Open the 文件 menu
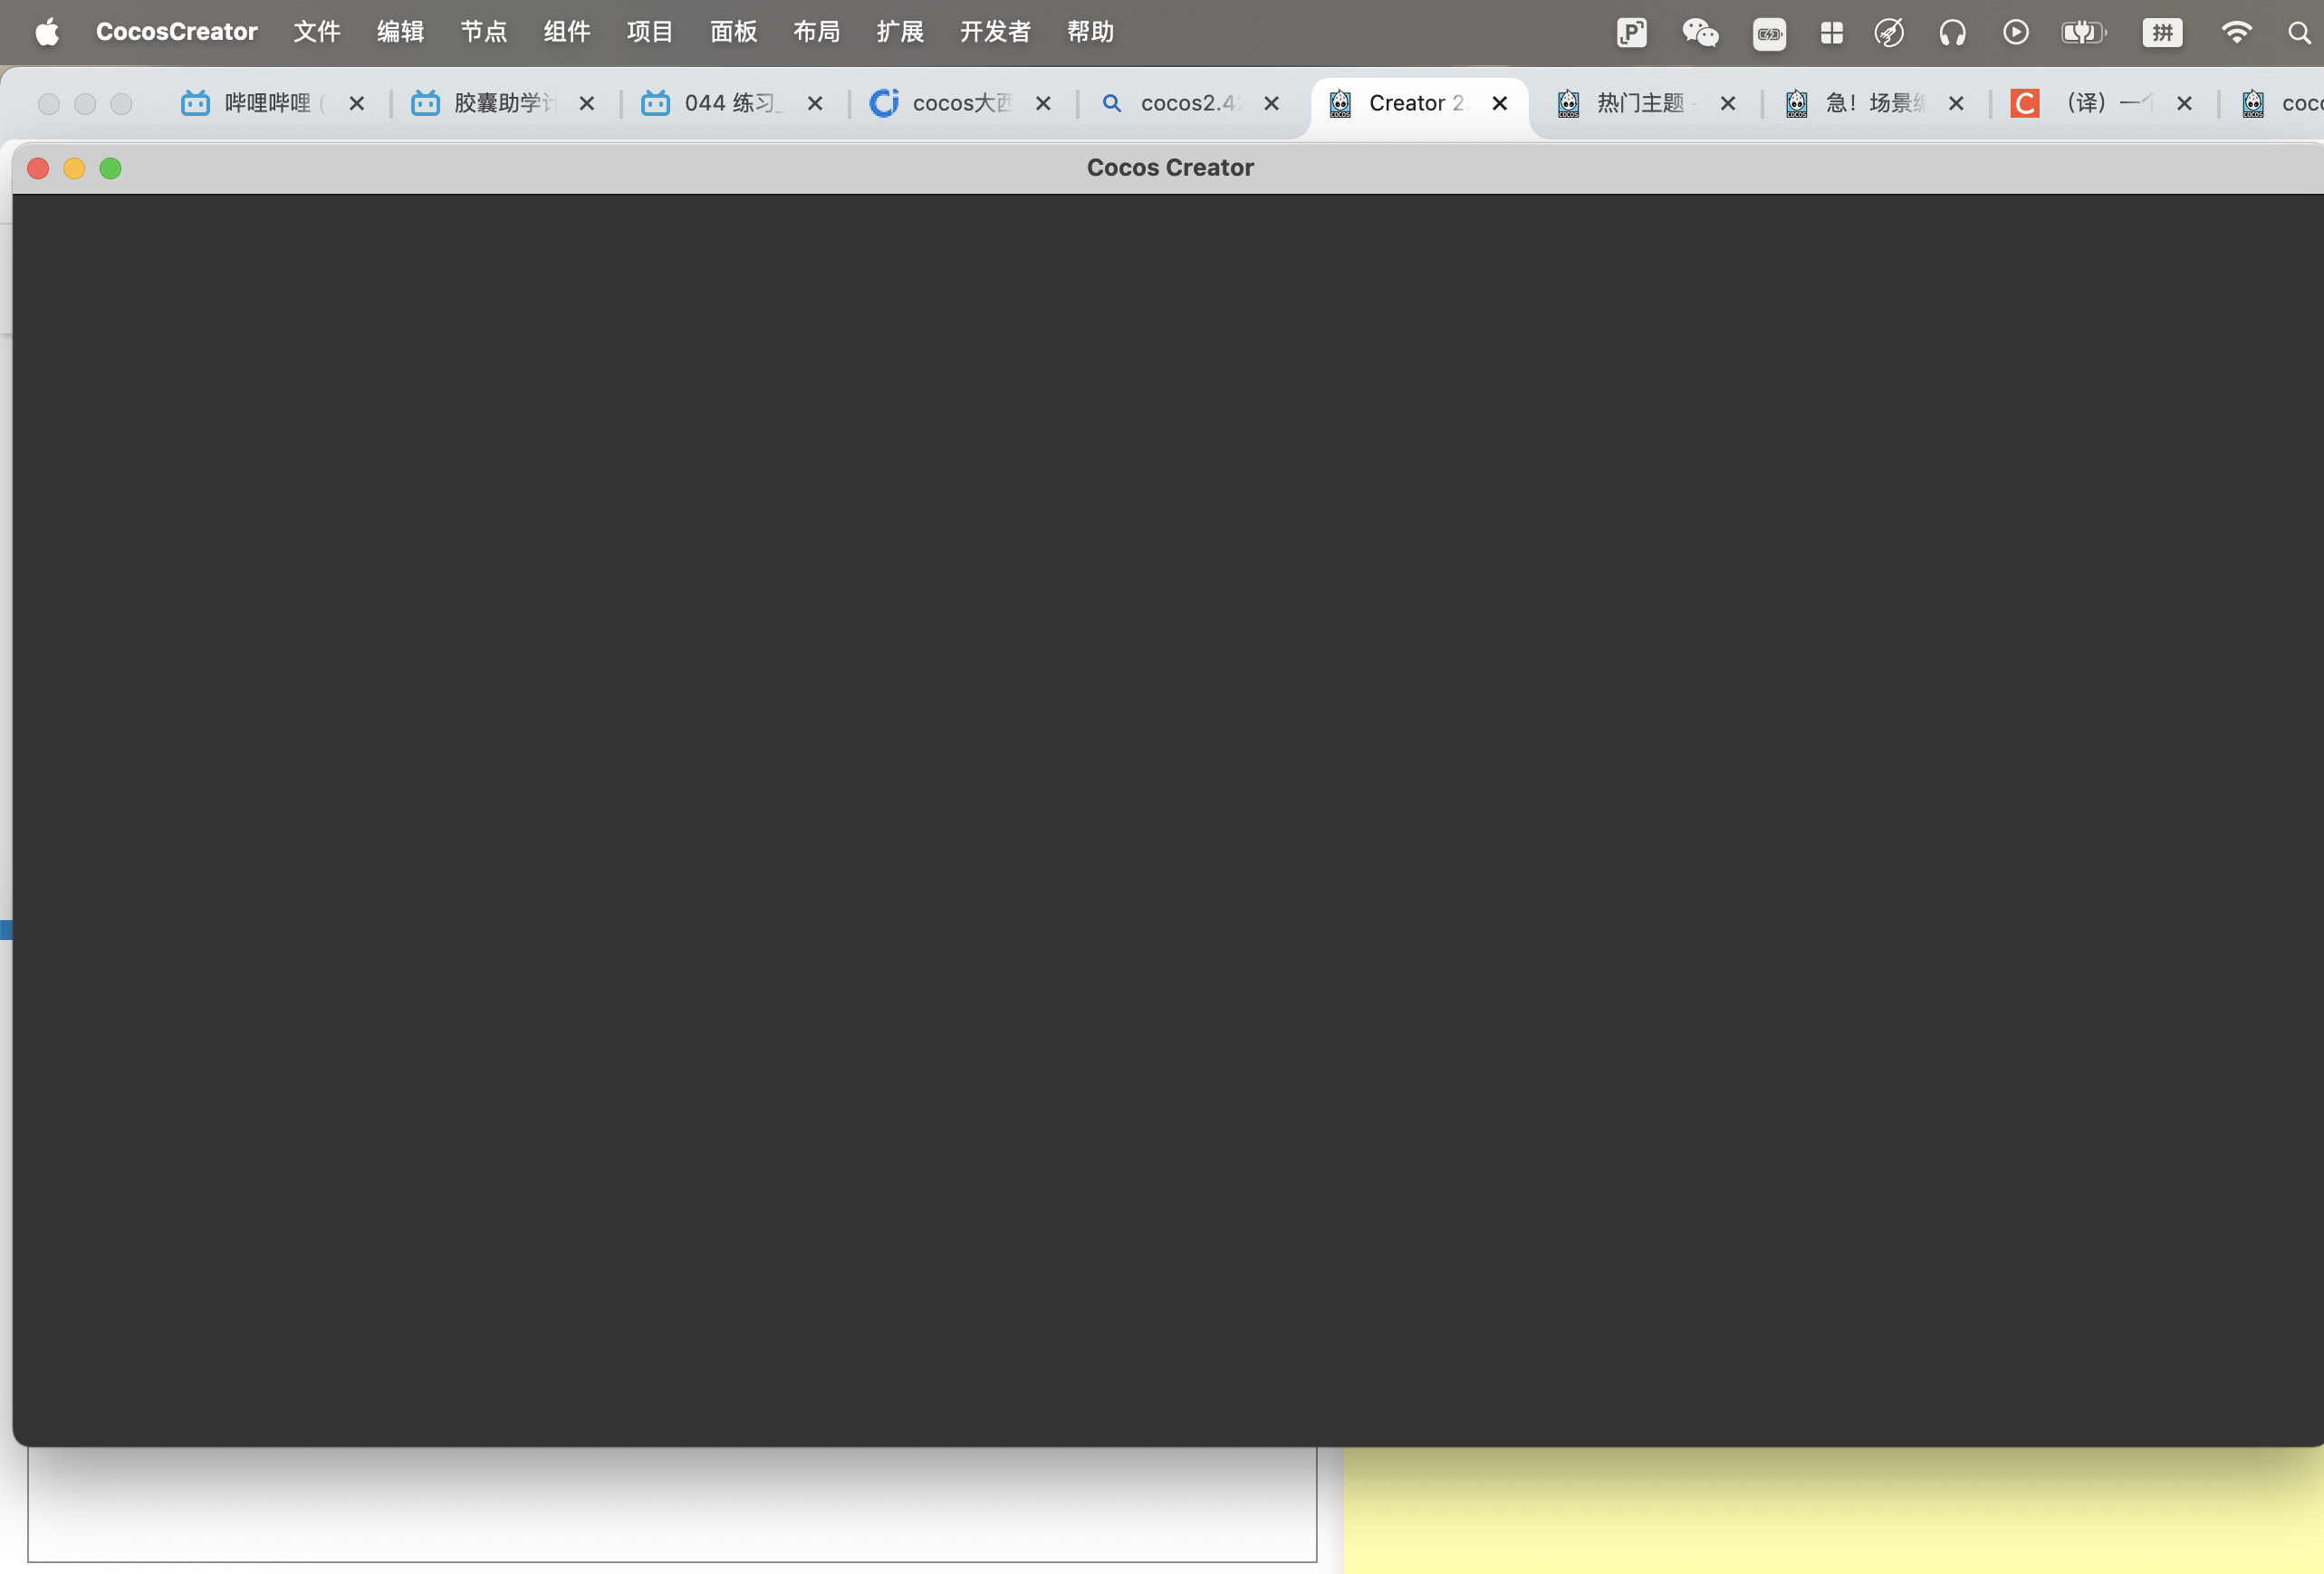Viewport: 2324px width, 1574px height. [x=317, y=32]
